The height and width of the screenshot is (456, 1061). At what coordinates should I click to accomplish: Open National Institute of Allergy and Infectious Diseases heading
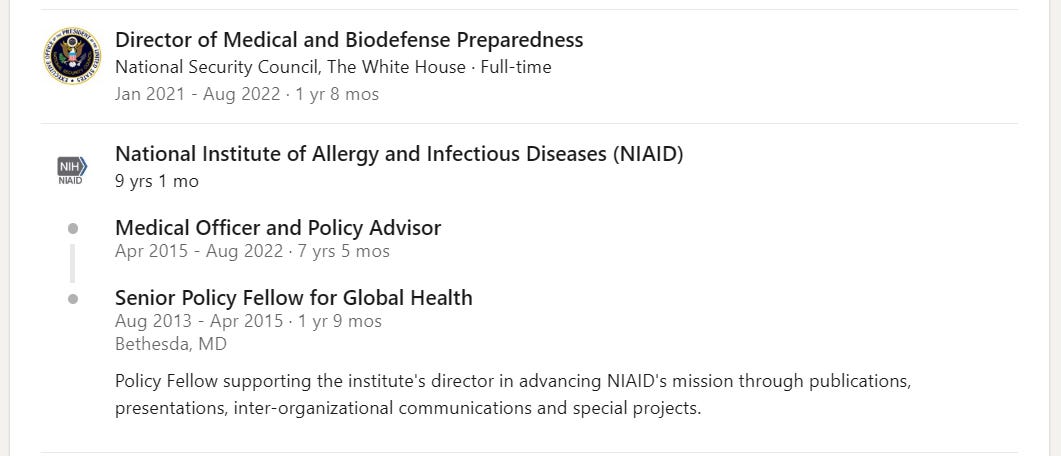tap(399, 154)
